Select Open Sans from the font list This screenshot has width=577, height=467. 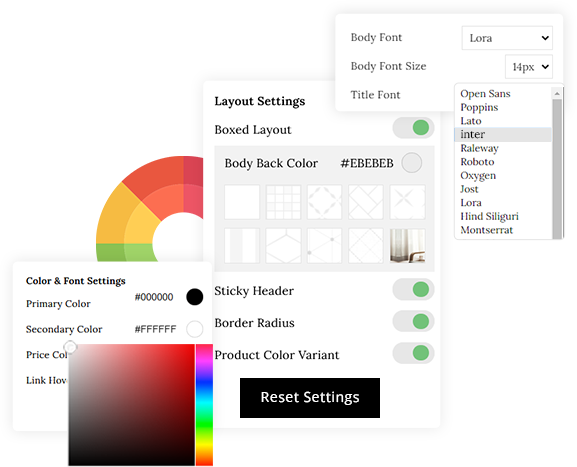point(485,93)
